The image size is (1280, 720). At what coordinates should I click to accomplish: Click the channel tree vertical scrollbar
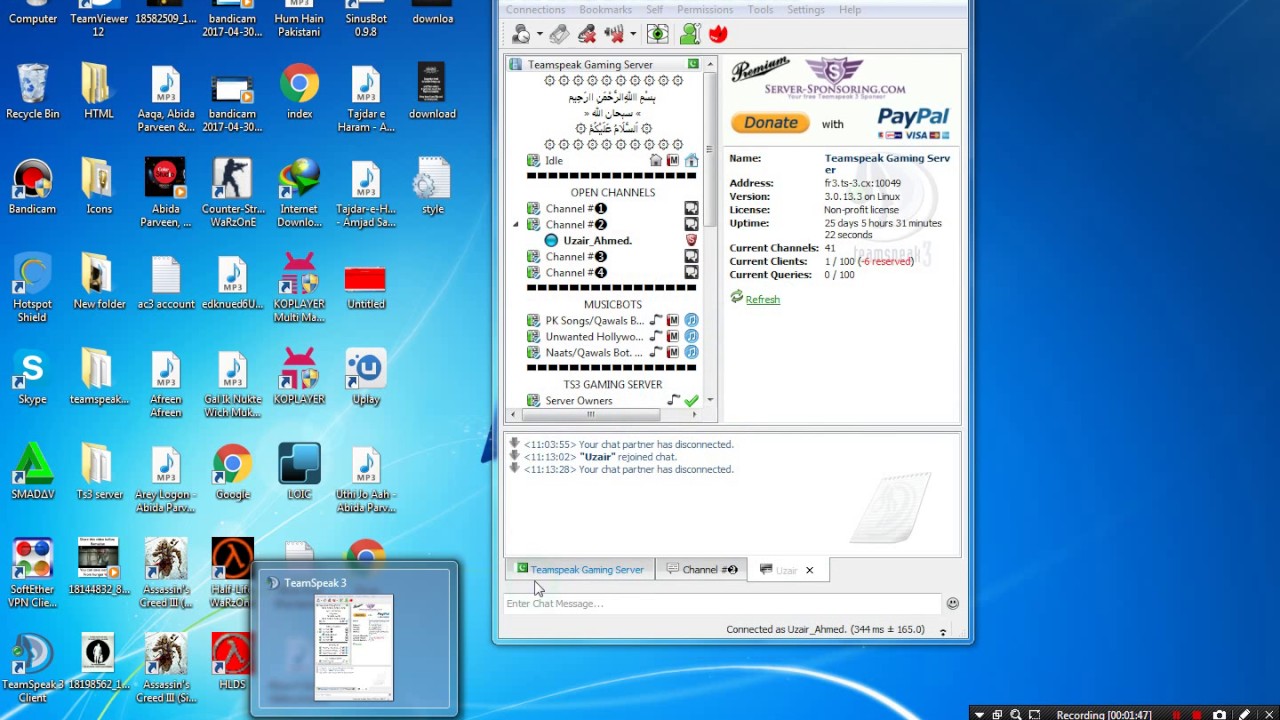click(710, 150)
